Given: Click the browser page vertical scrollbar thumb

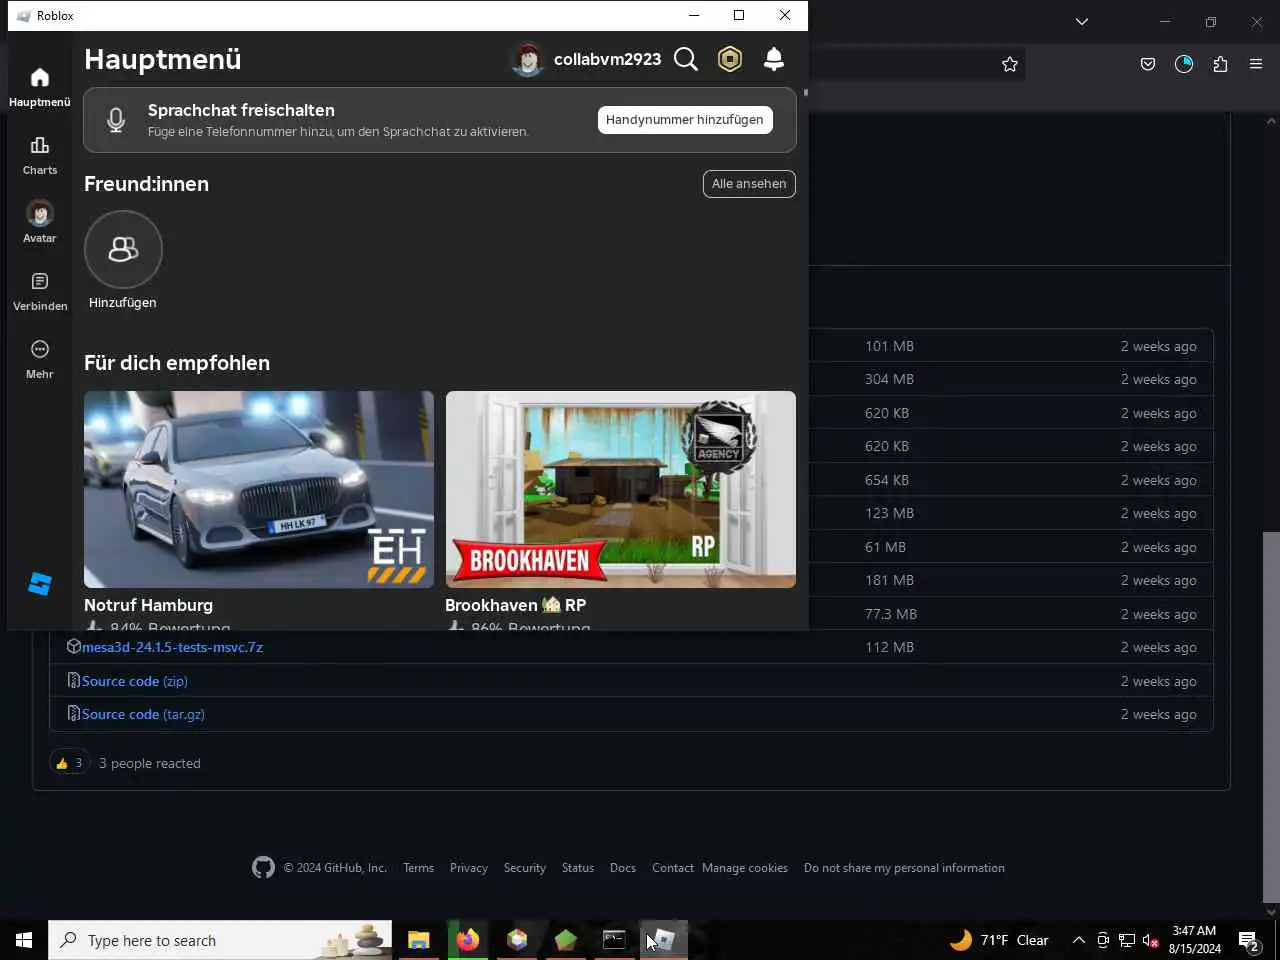Looking at the screenshot, I should pyautogui.click(x=1271, y=717).
